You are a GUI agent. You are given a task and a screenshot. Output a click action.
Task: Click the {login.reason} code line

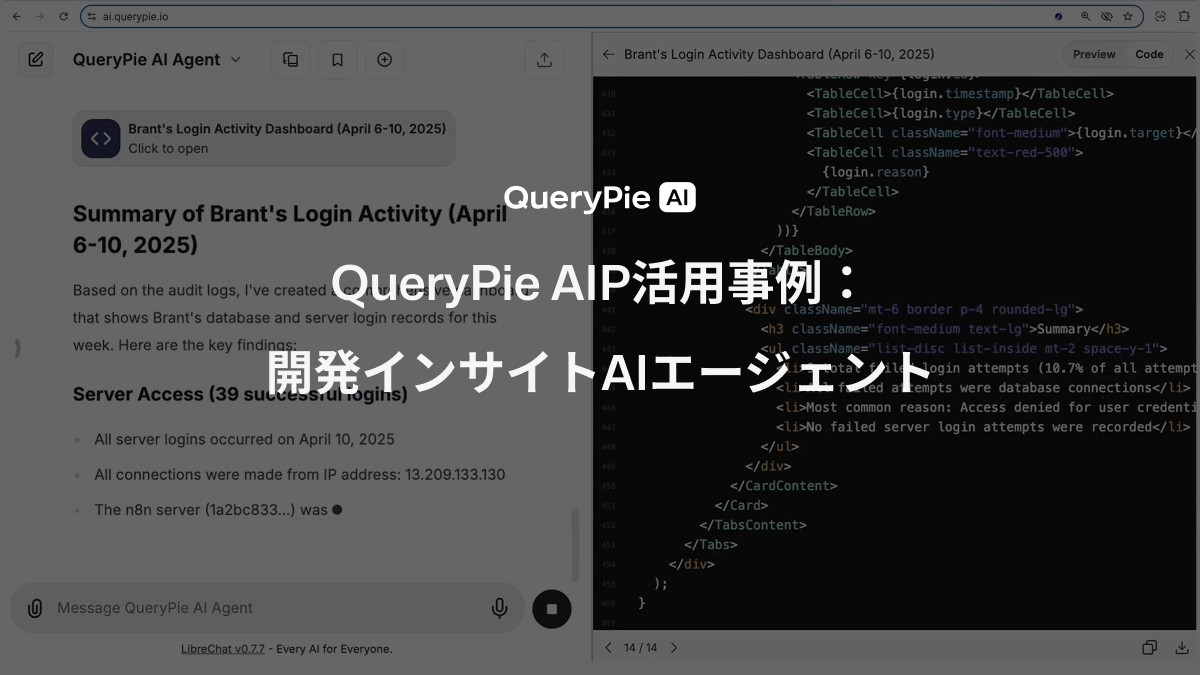click(876, 172)
